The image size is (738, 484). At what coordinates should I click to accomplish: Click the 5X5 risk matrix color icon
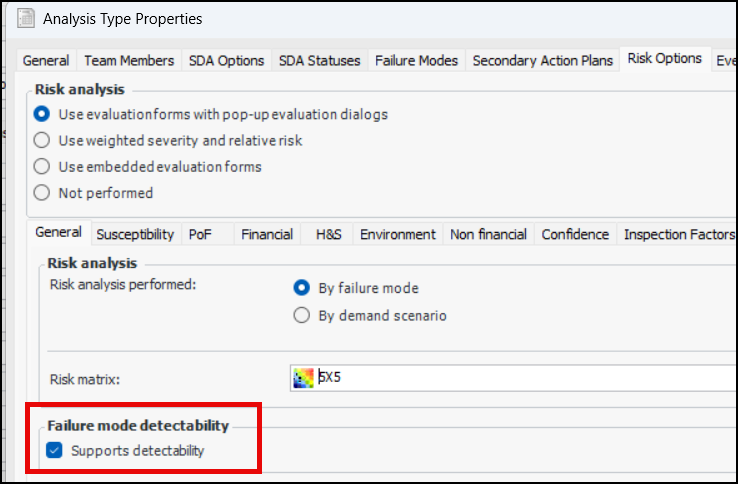[302, 379]
